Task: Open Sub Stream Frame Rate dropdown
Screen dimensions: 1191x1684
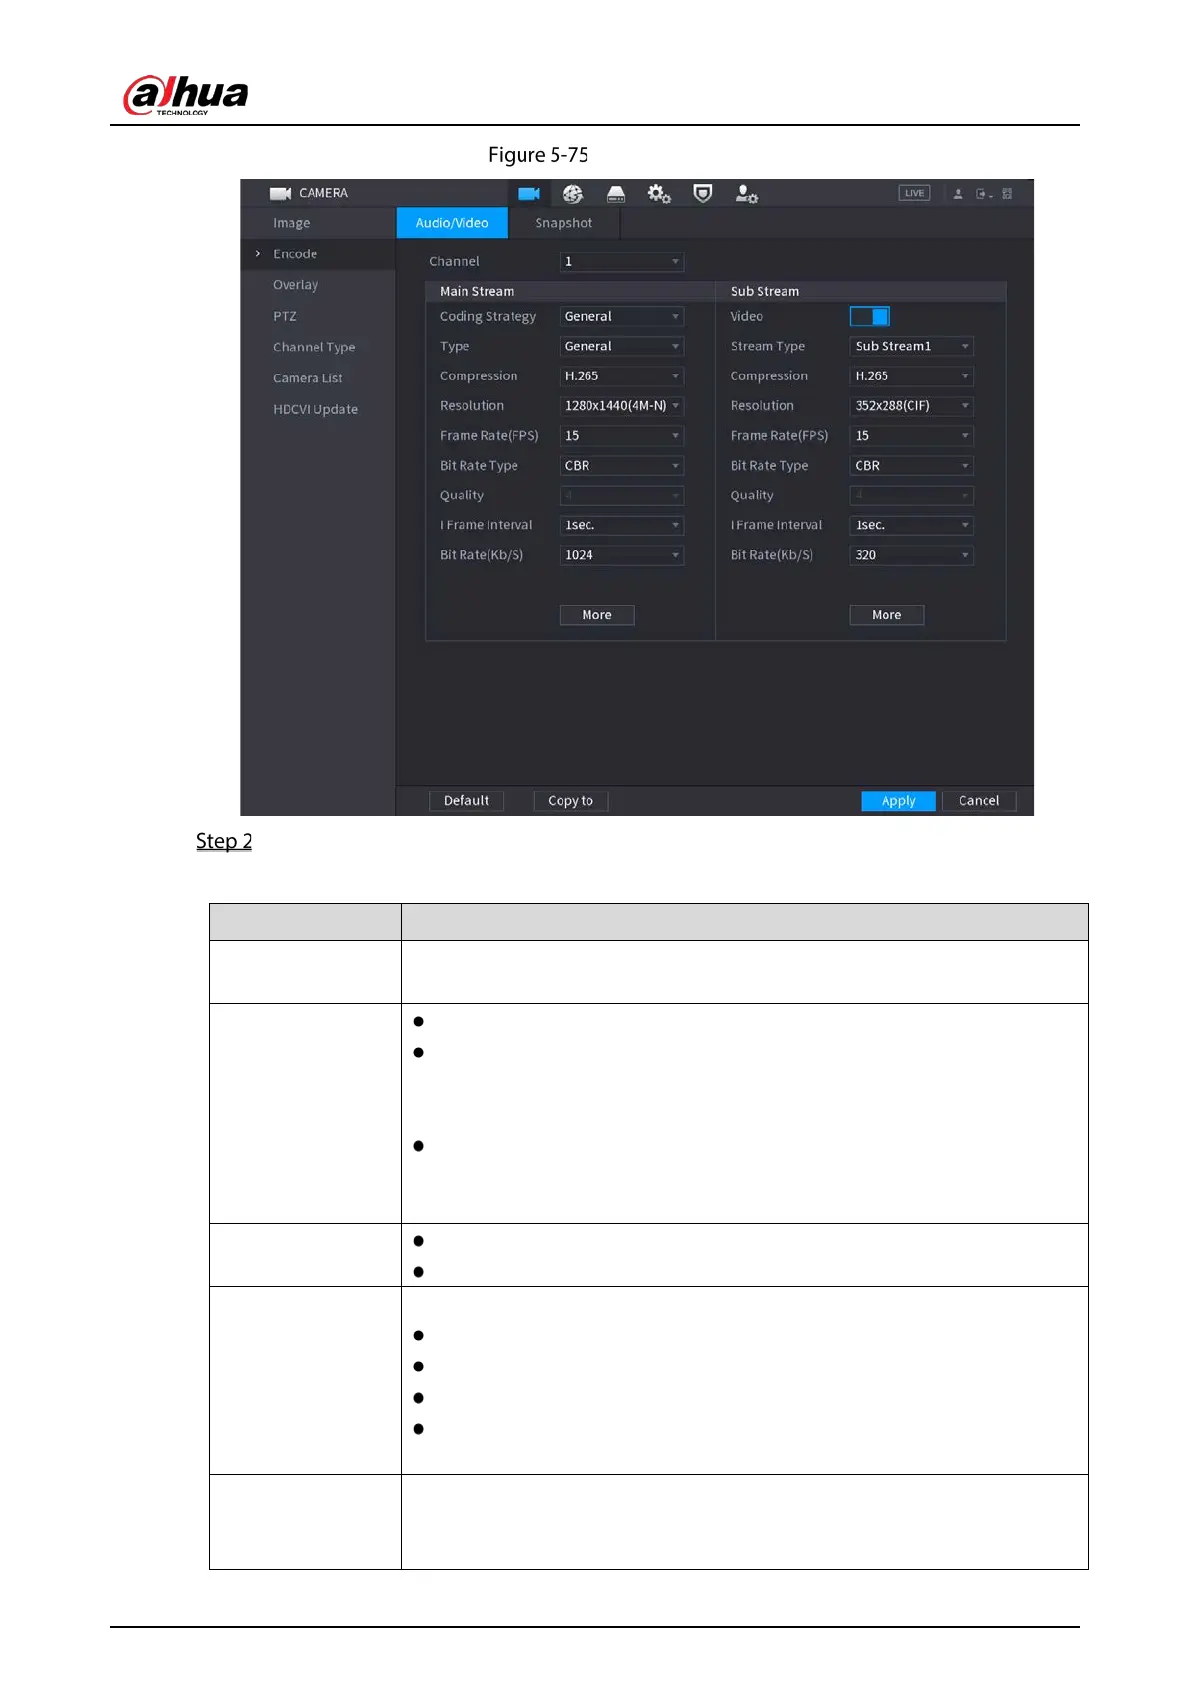Action: click(x=912, y=436)
